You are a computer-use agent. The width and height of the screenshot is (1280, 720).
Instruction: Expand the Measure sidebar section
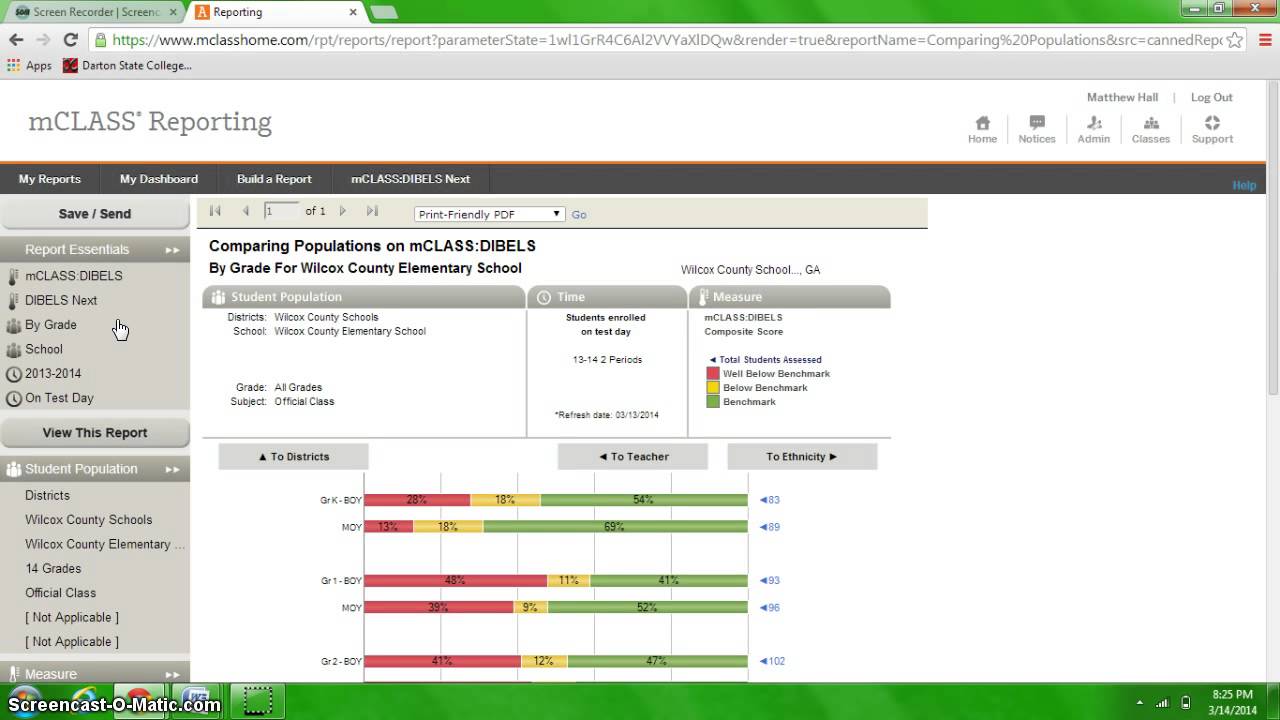click(x=95, y=674)
